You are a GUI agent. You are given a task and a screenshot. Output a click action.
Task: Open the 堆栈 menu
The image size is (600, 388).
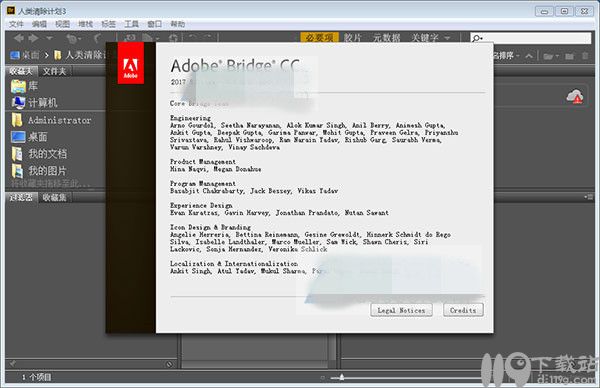click(x=85, y=24)
